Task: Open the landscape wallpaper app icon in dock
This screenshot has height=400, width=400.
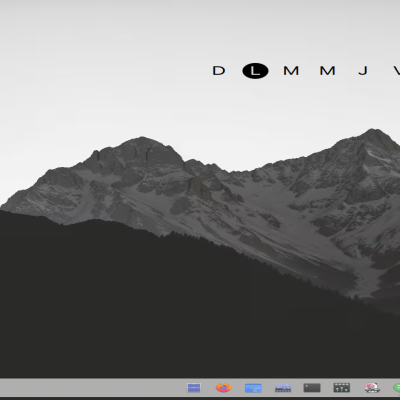Action: [x=283, y=388]
